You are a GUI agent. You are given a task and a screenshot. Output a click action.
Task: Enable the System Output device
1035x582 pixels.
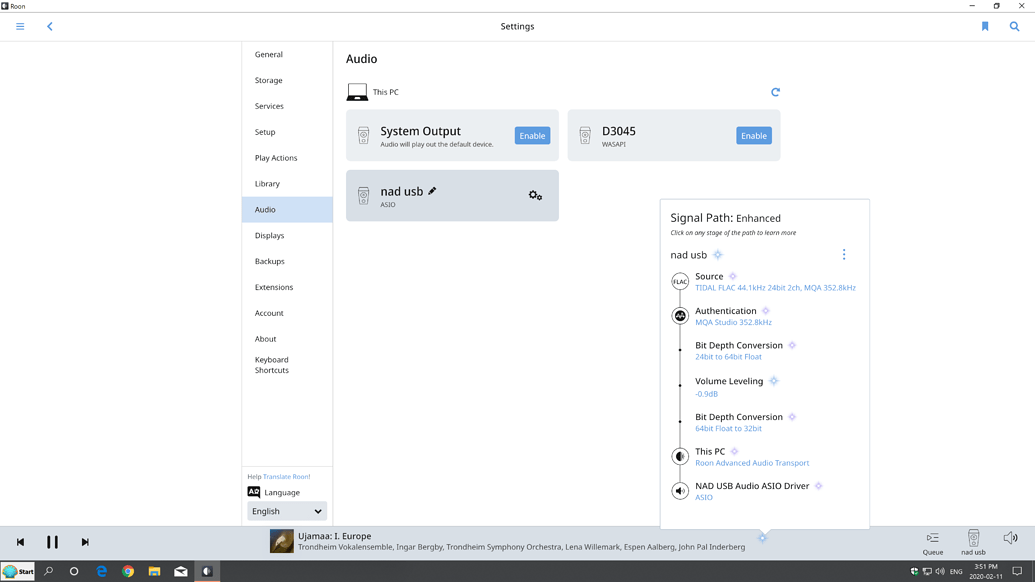(x=531, y=134)
